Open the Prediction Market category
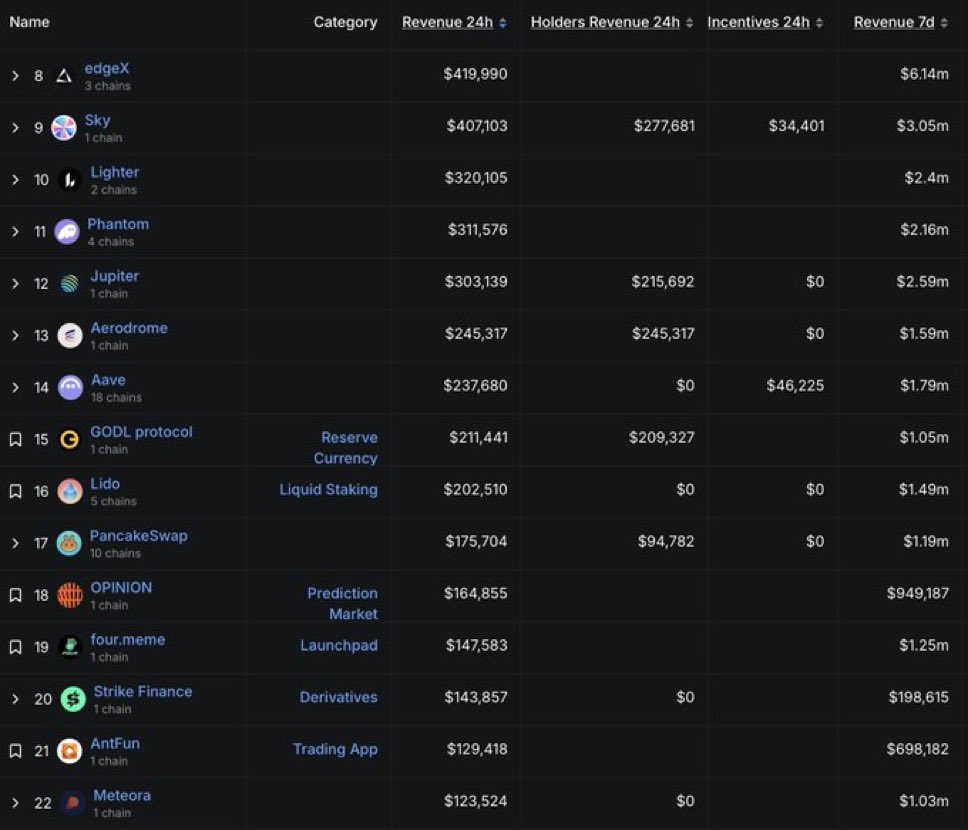 pyautogui.click(x=343, y=603)
